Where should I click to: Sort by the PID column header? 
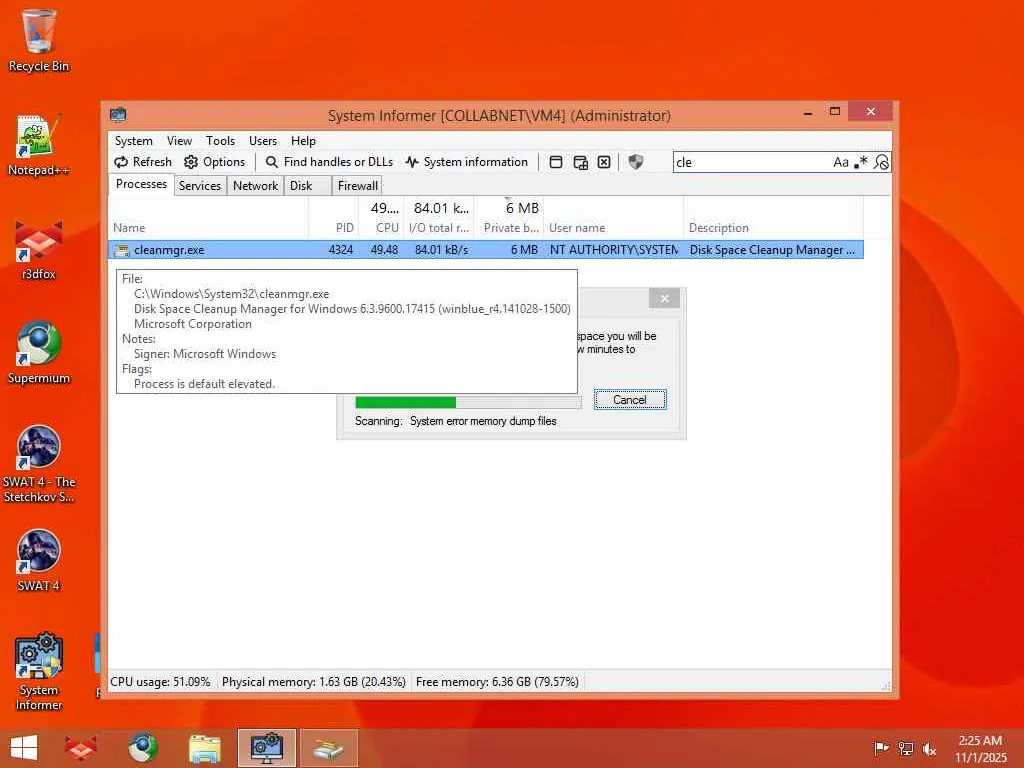[x=333, y=217]
